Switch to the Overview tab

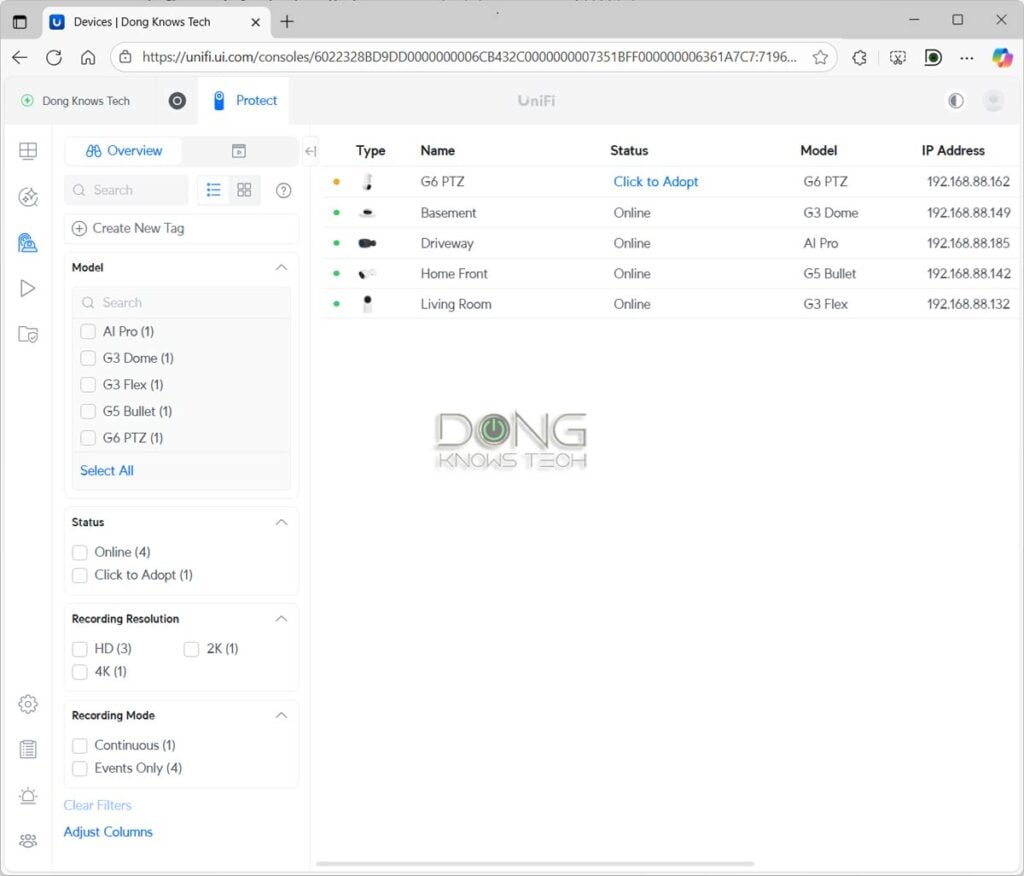124,151
